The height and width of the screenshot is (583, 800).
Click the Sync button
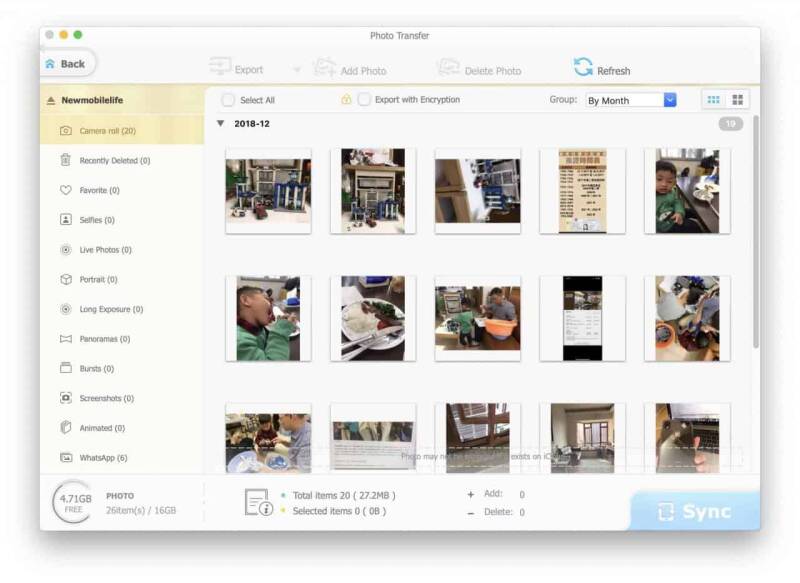695,511
